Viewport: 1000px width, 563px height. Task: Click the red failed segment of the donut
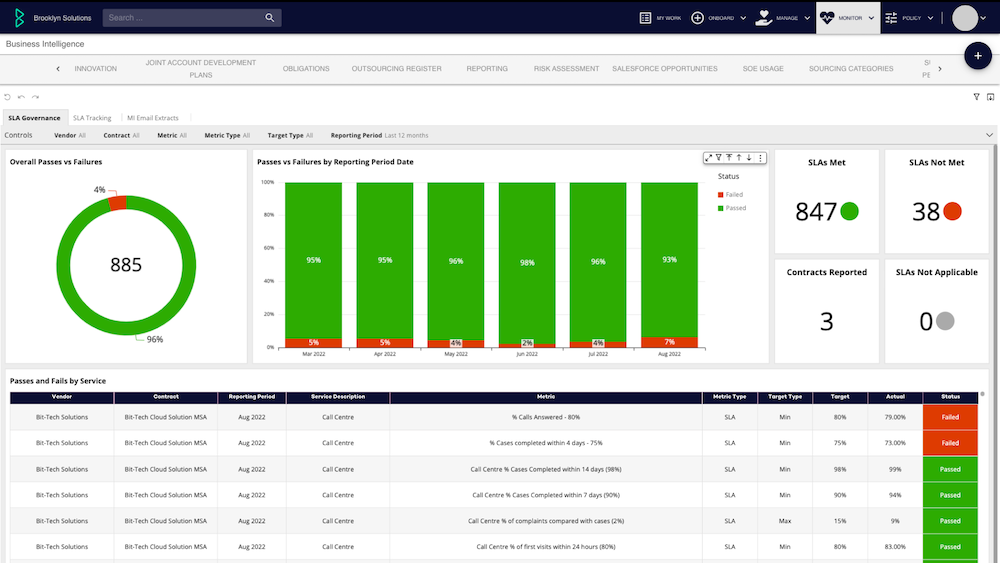[117, 203]
